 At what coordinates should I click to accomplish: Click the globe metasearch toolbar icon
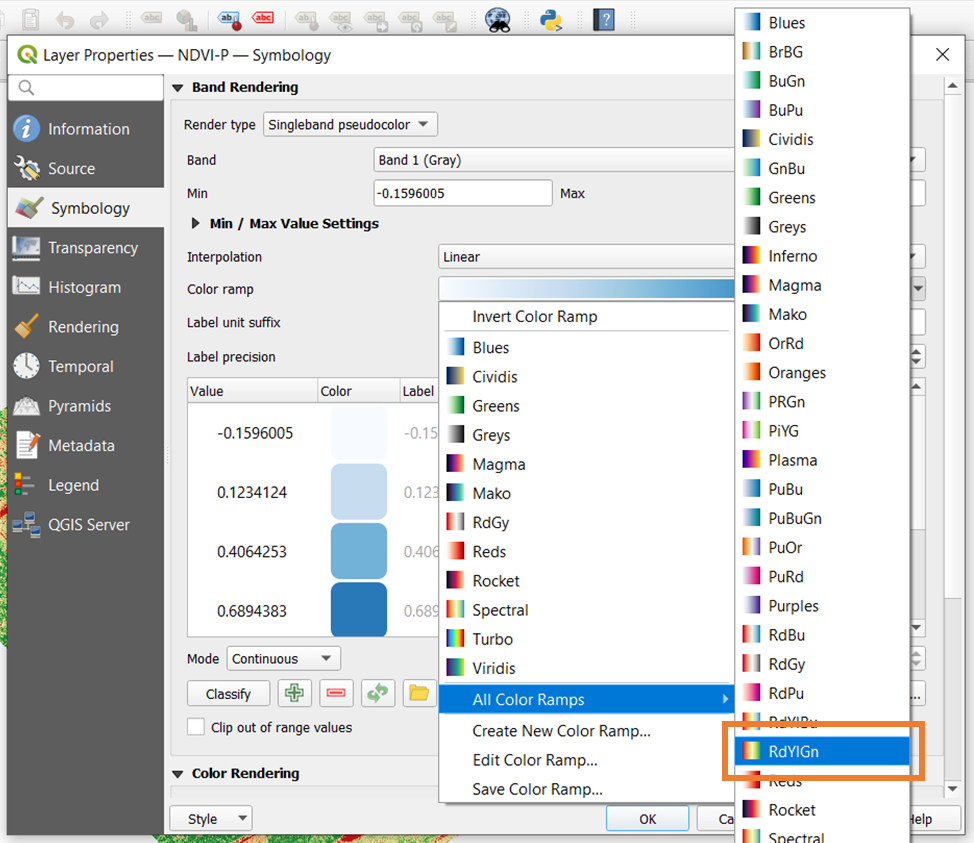point(498,20)
